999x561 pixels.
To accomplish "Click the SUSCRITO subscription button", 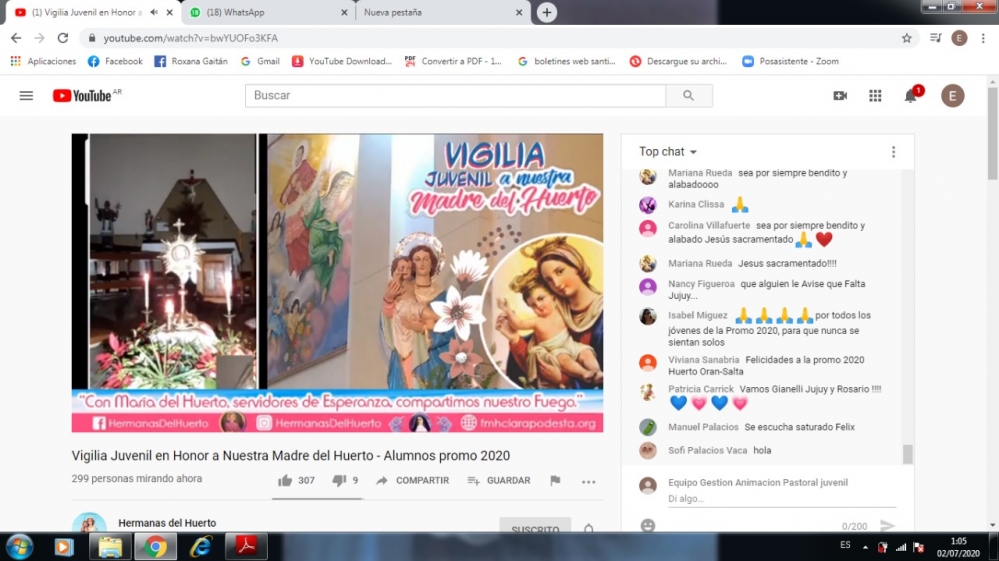I will click(535, 527).
